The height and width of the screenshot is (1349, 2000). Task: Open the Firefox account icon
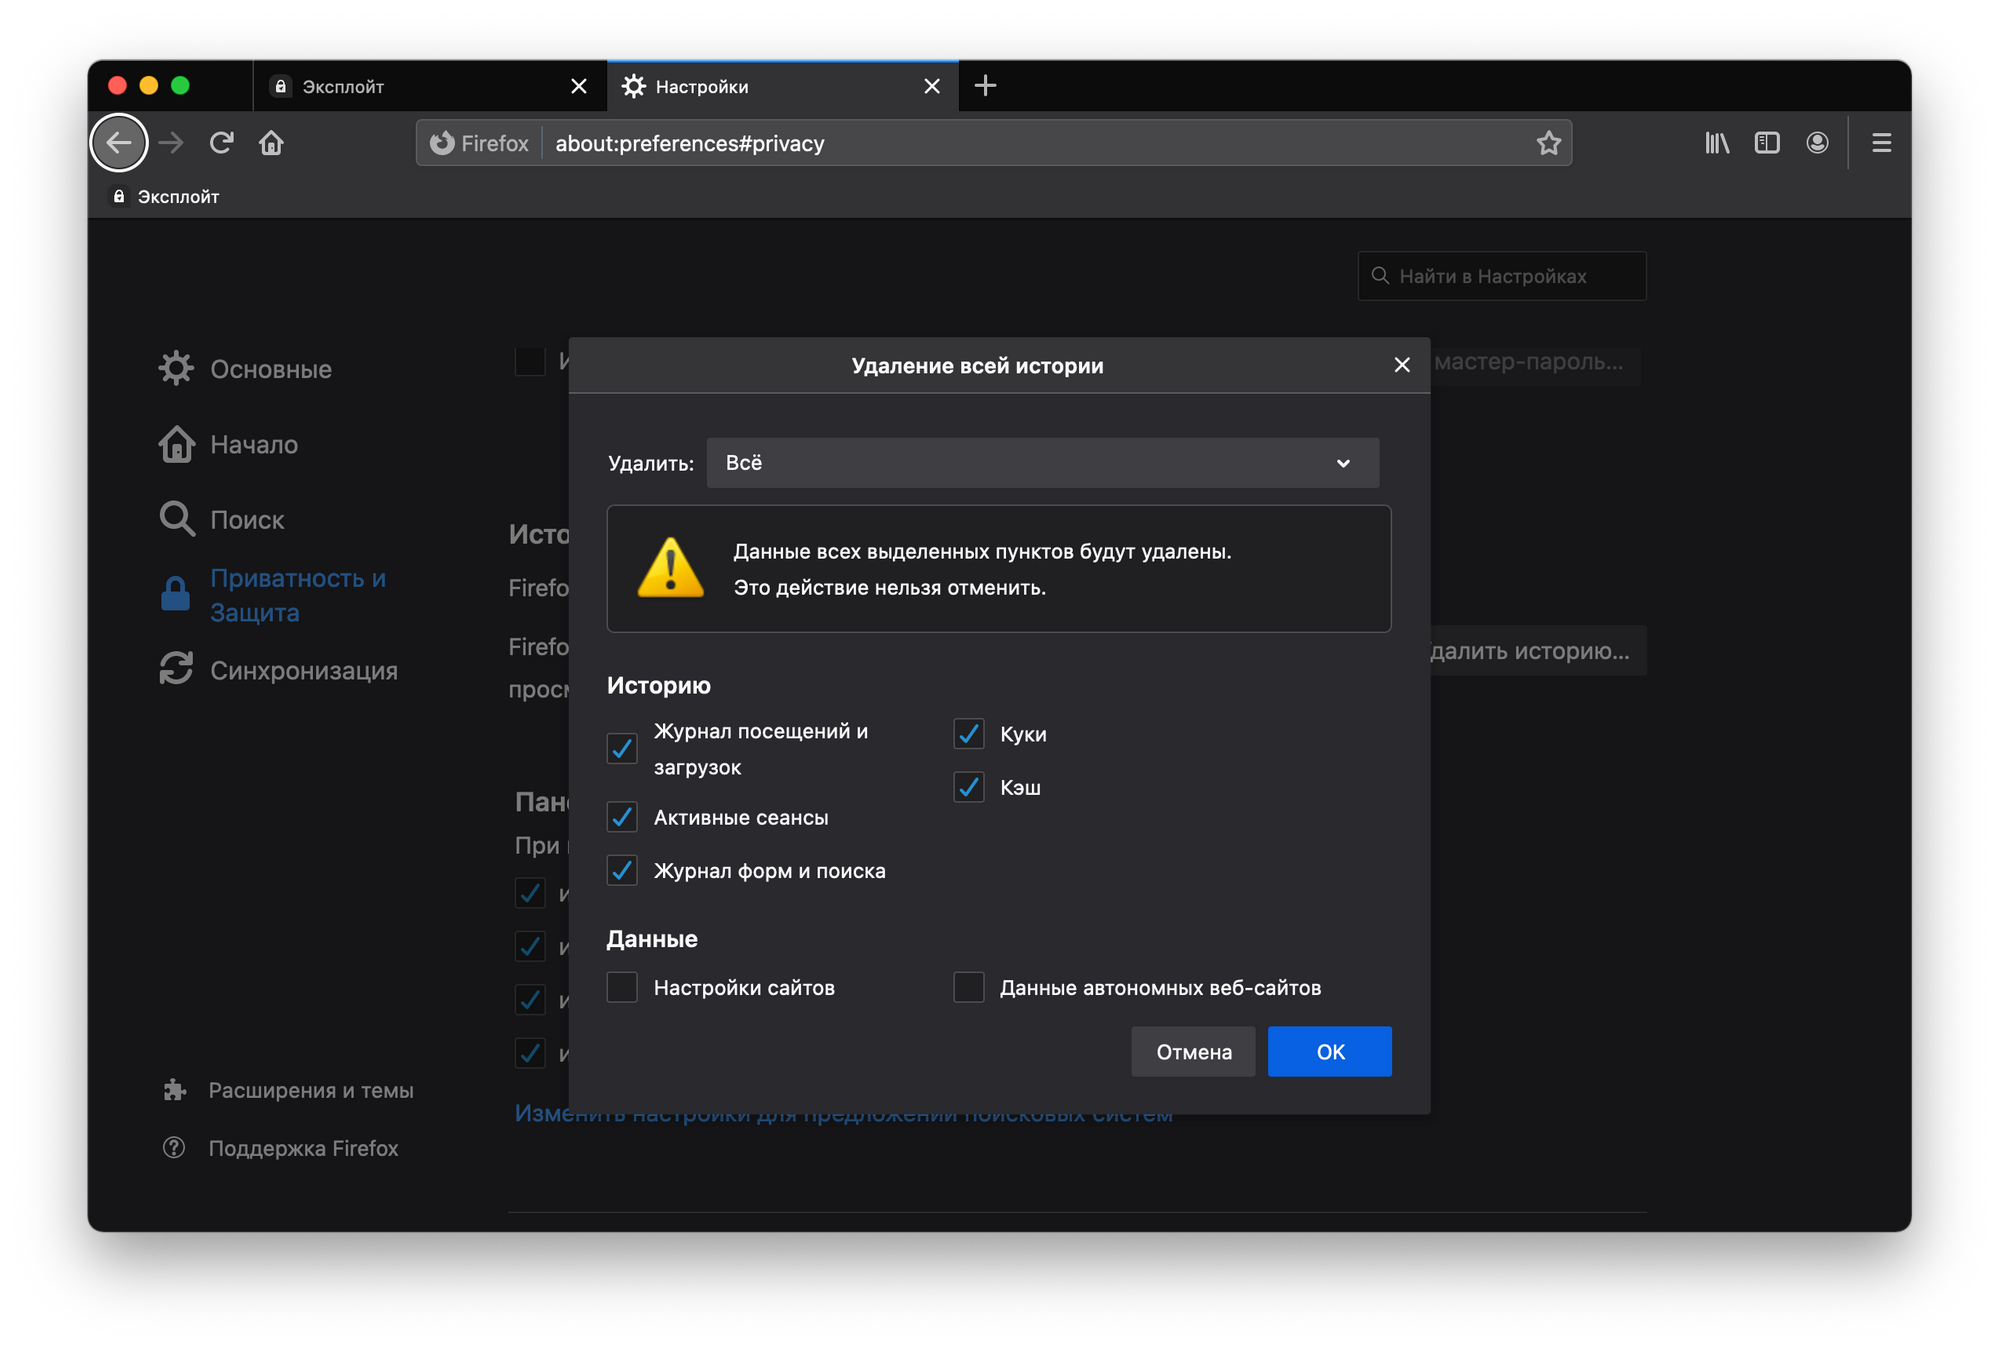click(1817, 143)
